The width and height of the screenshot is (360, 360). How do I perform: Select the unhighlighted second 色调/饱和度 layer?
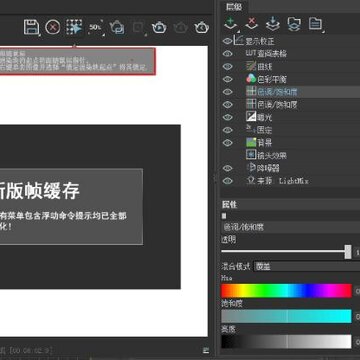click(290, 105)
